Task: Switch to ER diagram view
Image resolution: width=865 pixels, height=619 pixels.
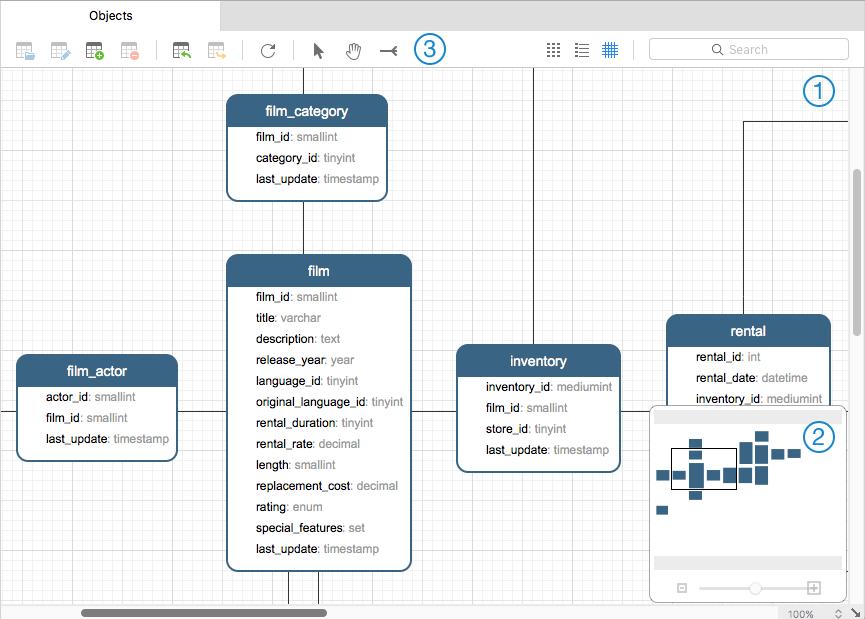Action: 610,50
